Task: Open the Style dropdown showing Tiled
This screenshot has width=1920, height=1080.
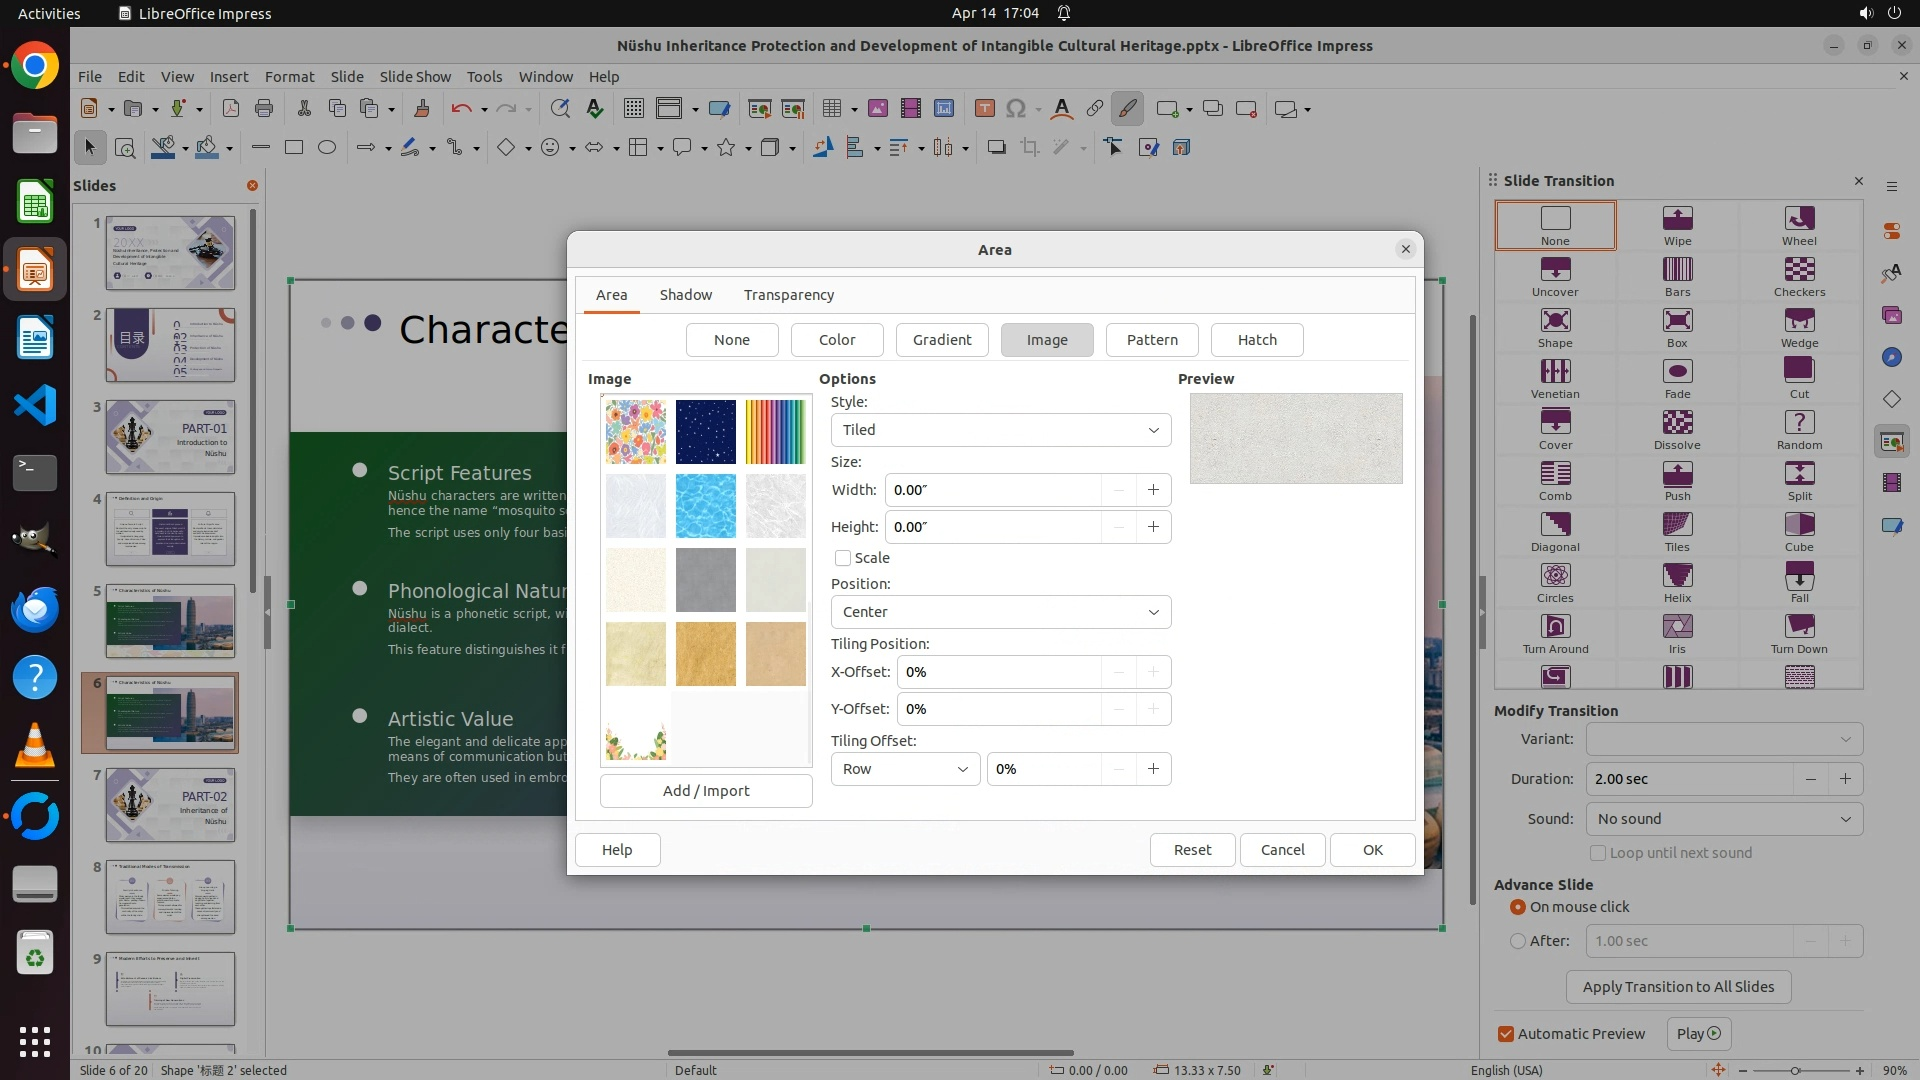Action: tap(1000, 430)
